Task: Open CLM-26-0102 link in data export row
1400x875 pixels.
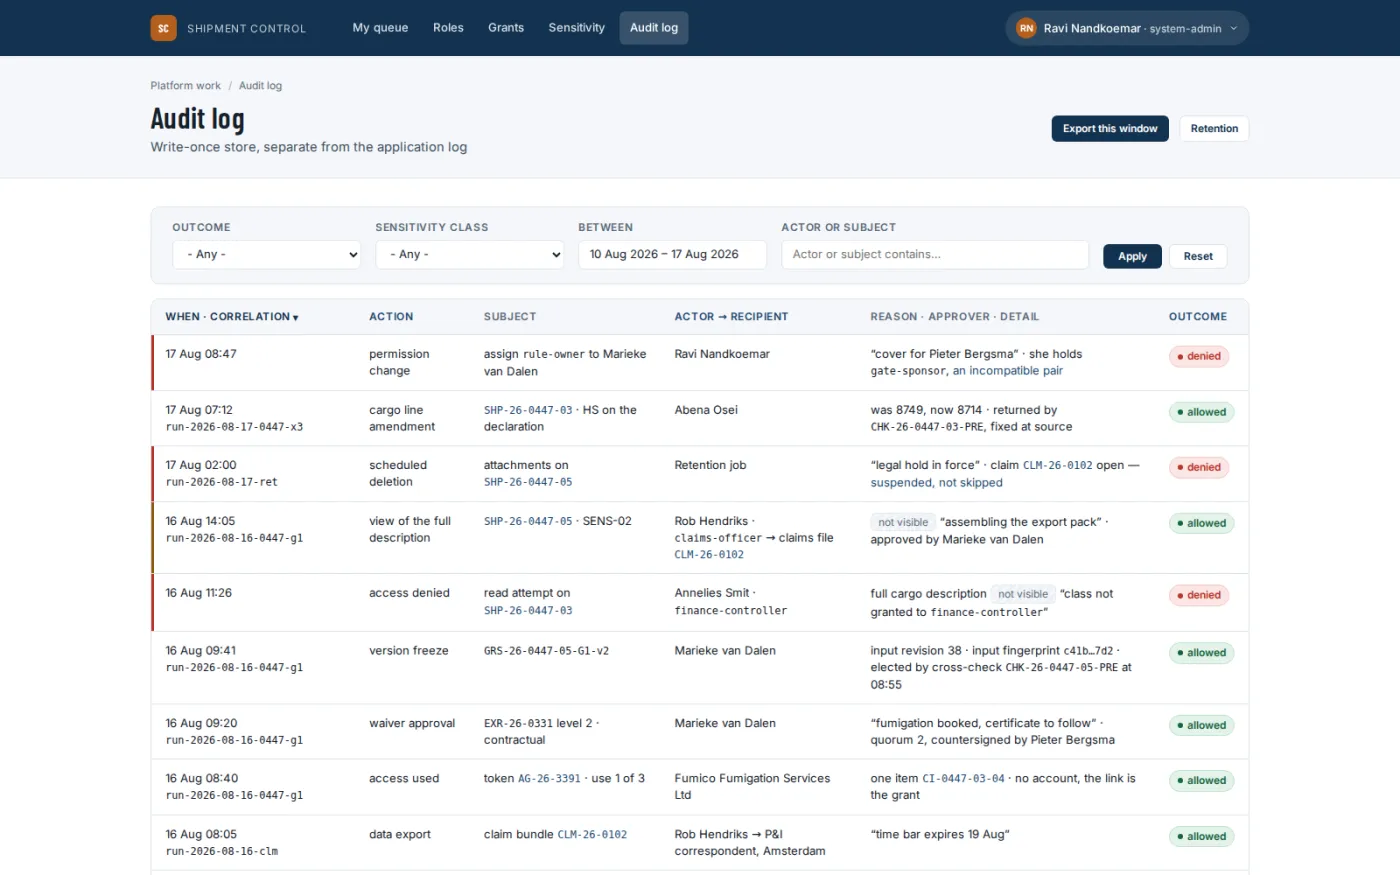Action: (x=592, y=835)
